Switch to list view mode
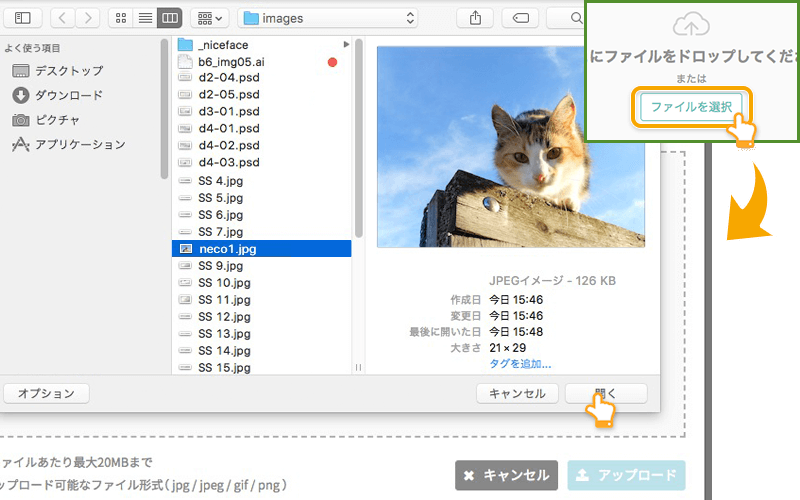The height and width of the screenshot is (500, 800). 145,18
